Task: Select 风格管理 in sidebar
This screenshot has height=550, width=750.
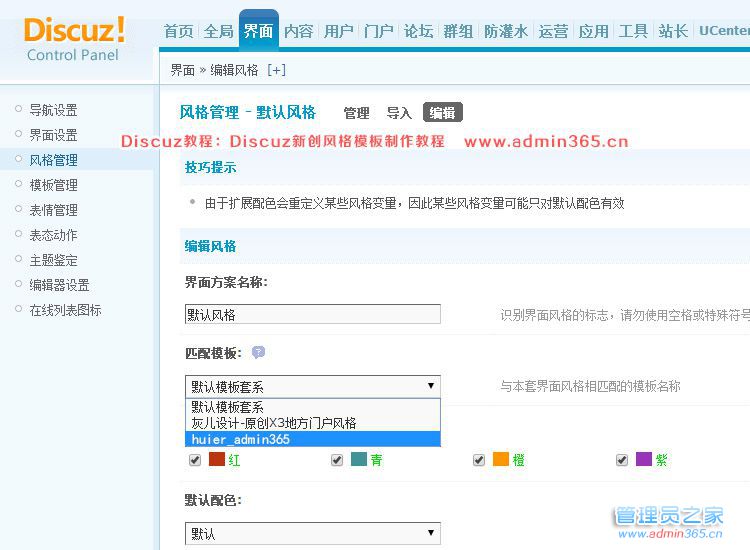Action: (54, 160)
